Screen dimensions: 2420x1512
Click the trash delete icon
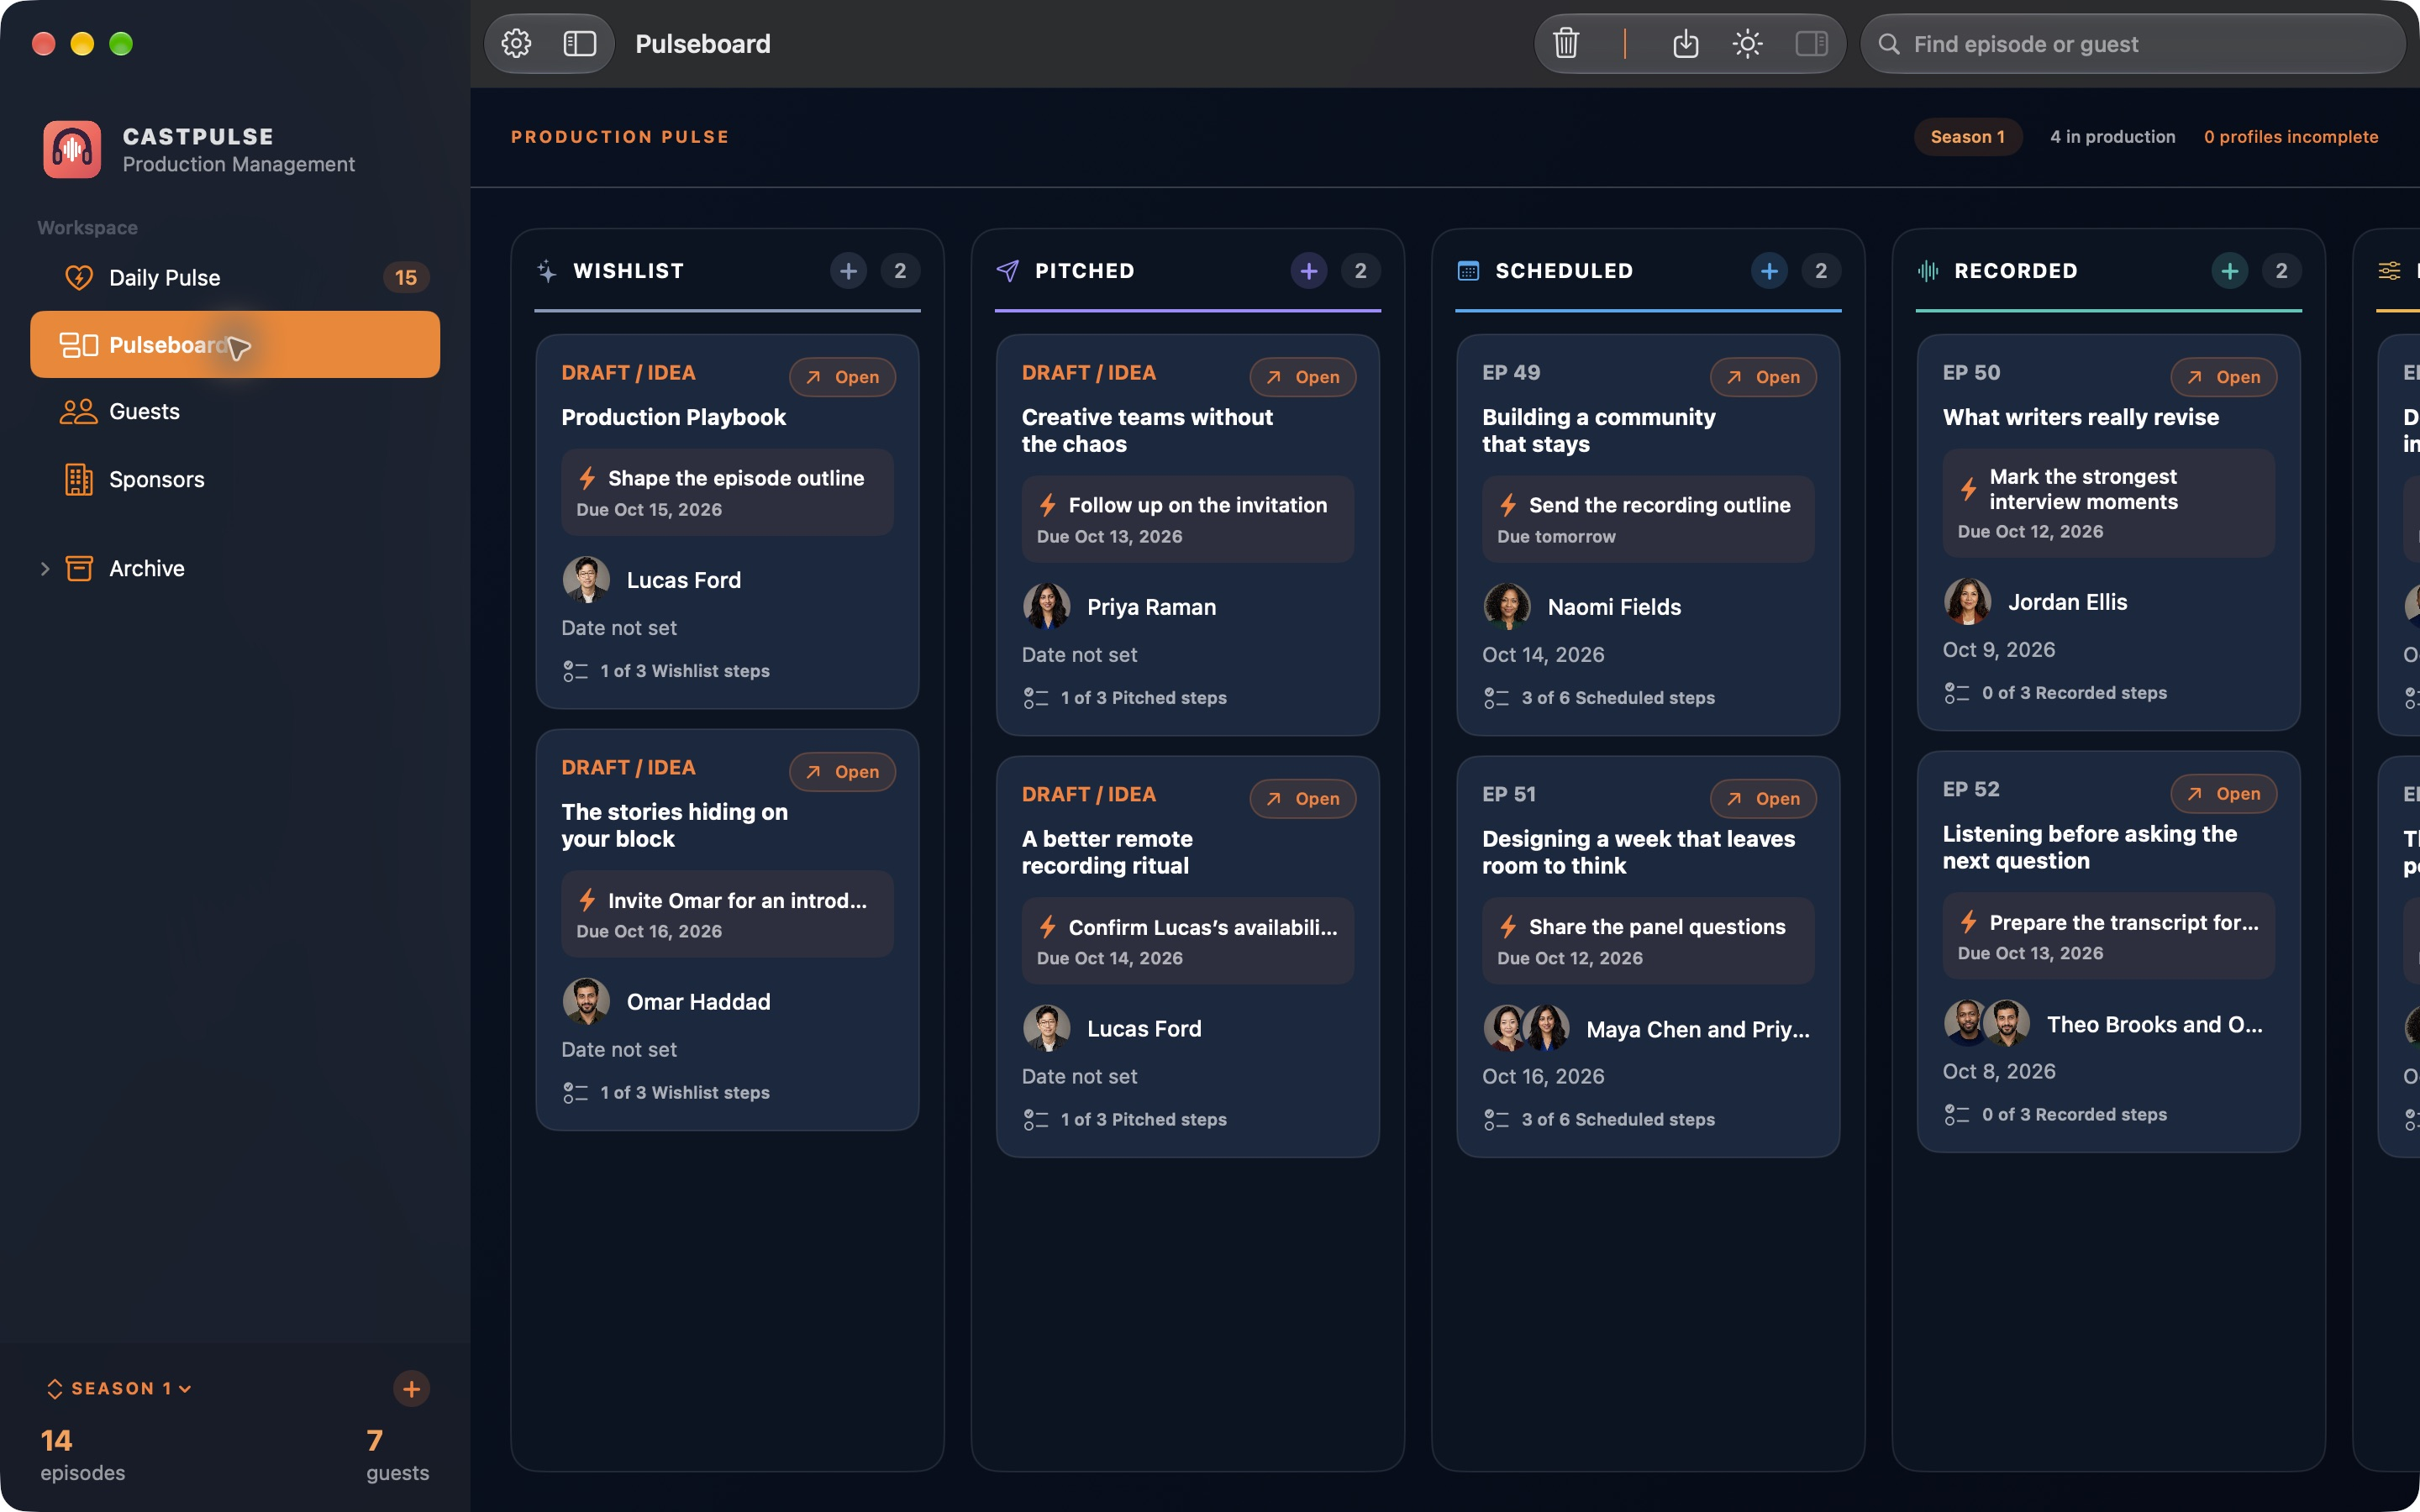tap(1566, 44)
